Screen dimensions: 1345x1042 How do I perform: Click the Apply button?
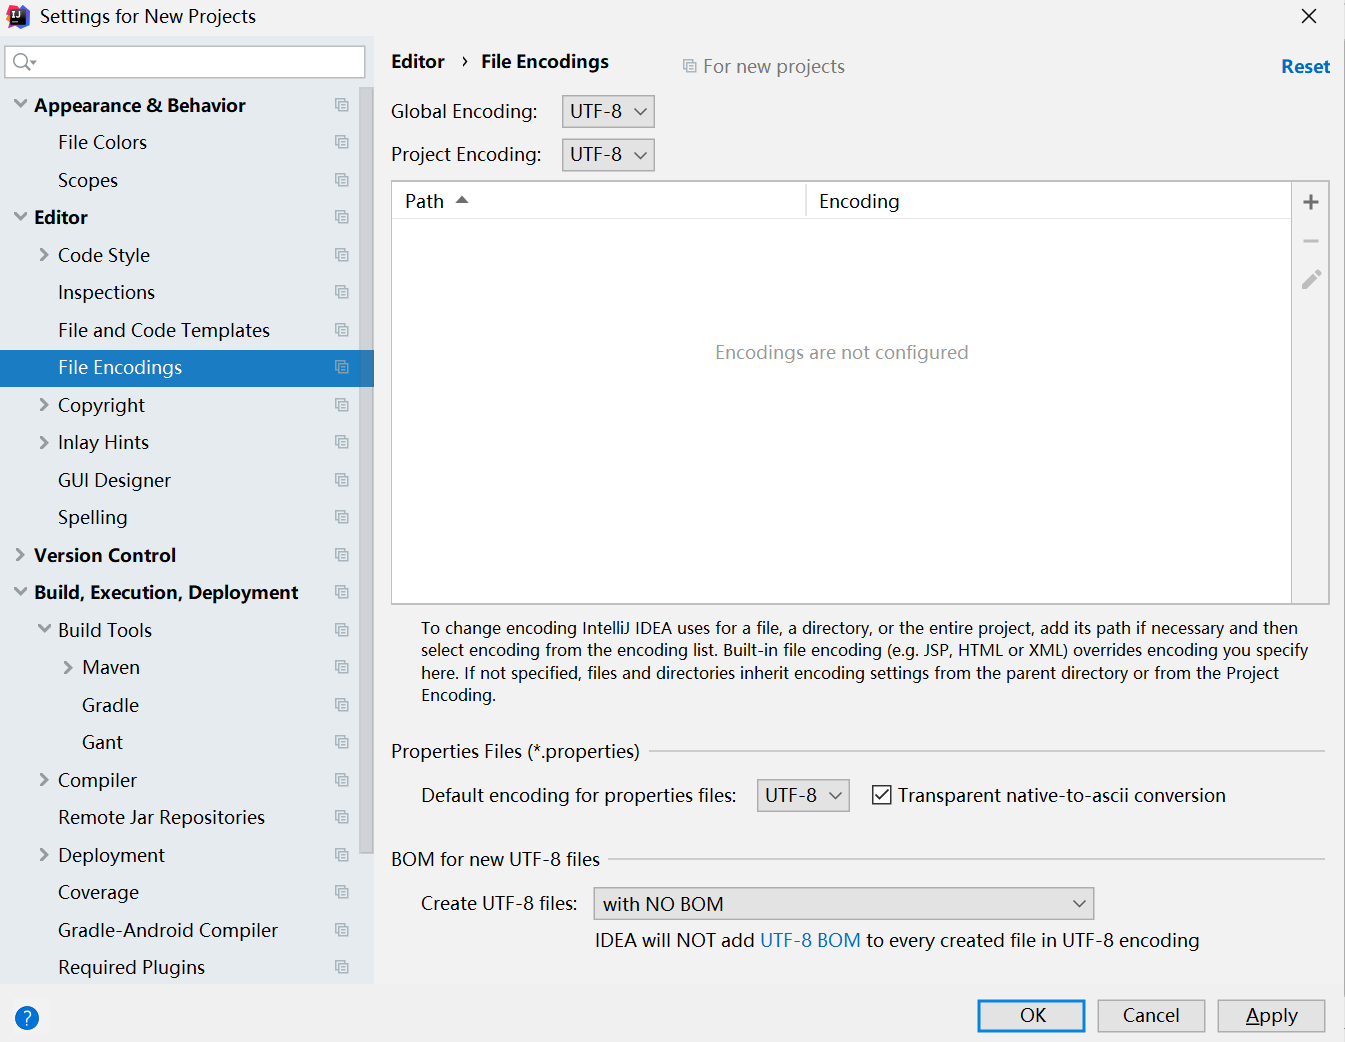(x=1271, y=1016)
